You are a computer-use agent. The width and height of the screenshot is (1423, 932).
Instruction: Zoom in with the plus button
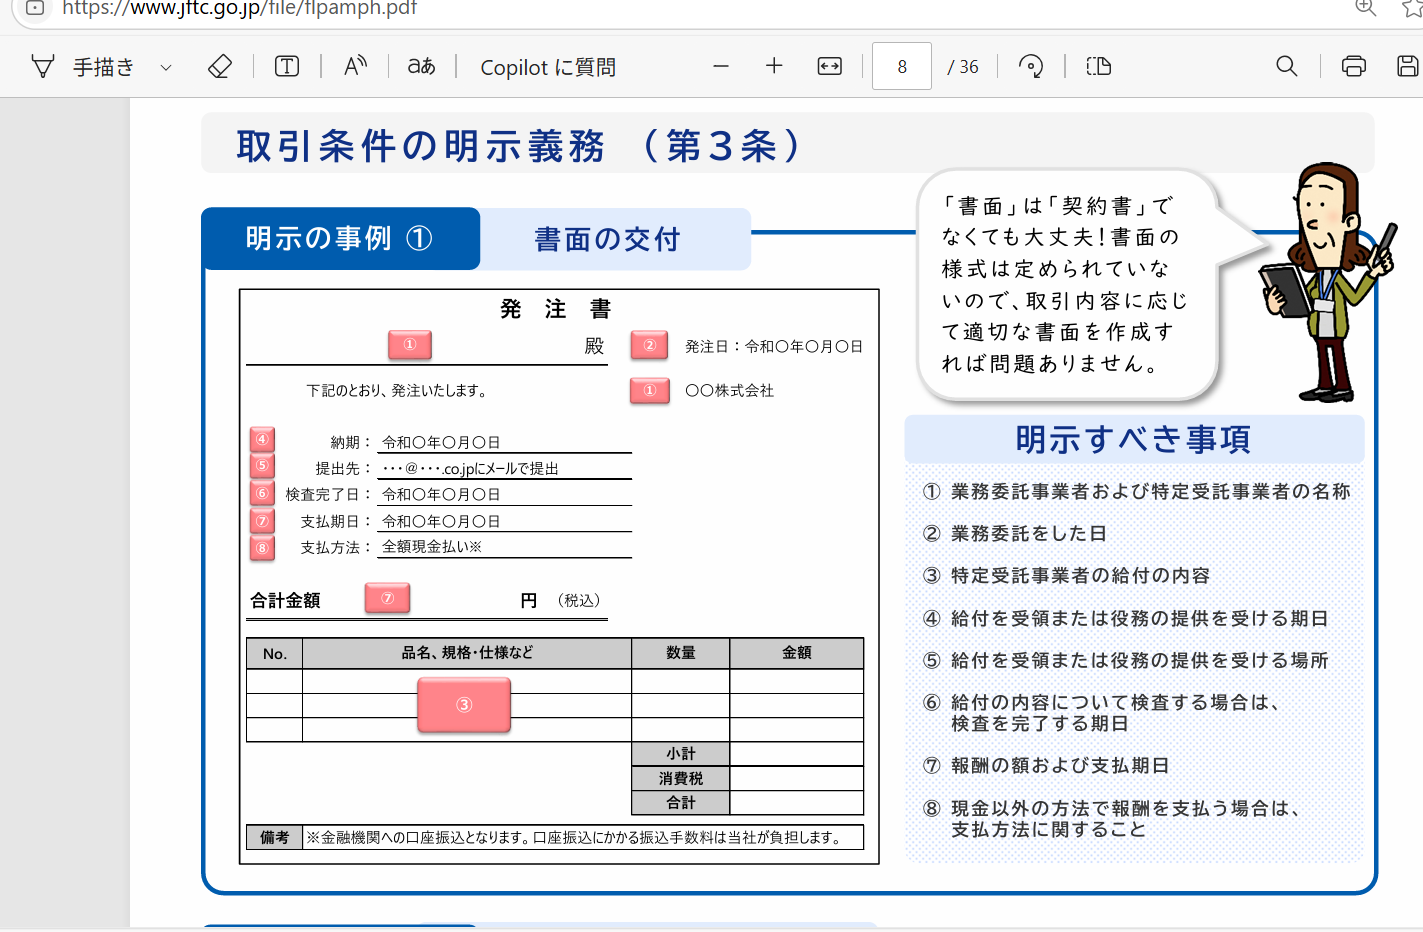click(774, 66)
